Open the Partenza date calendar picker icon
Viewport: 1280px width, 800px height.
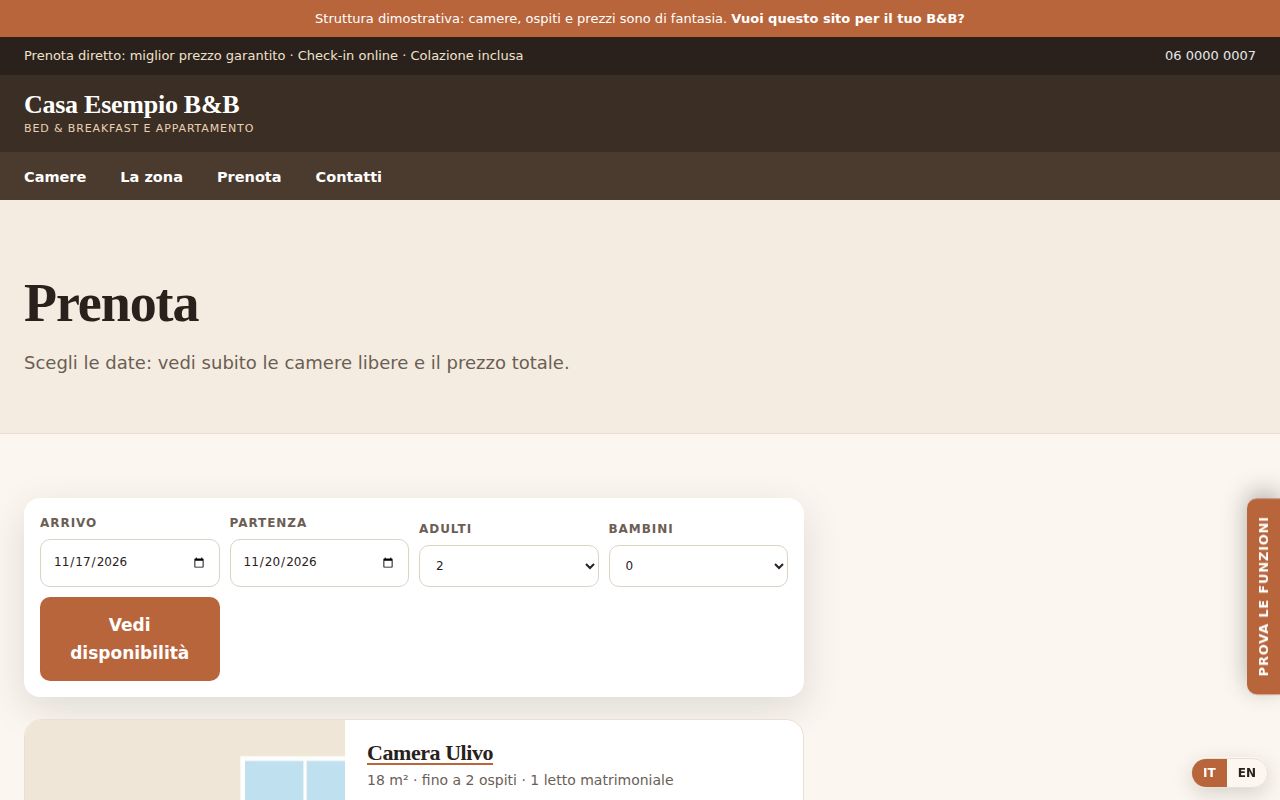click(x=388, y=562)
